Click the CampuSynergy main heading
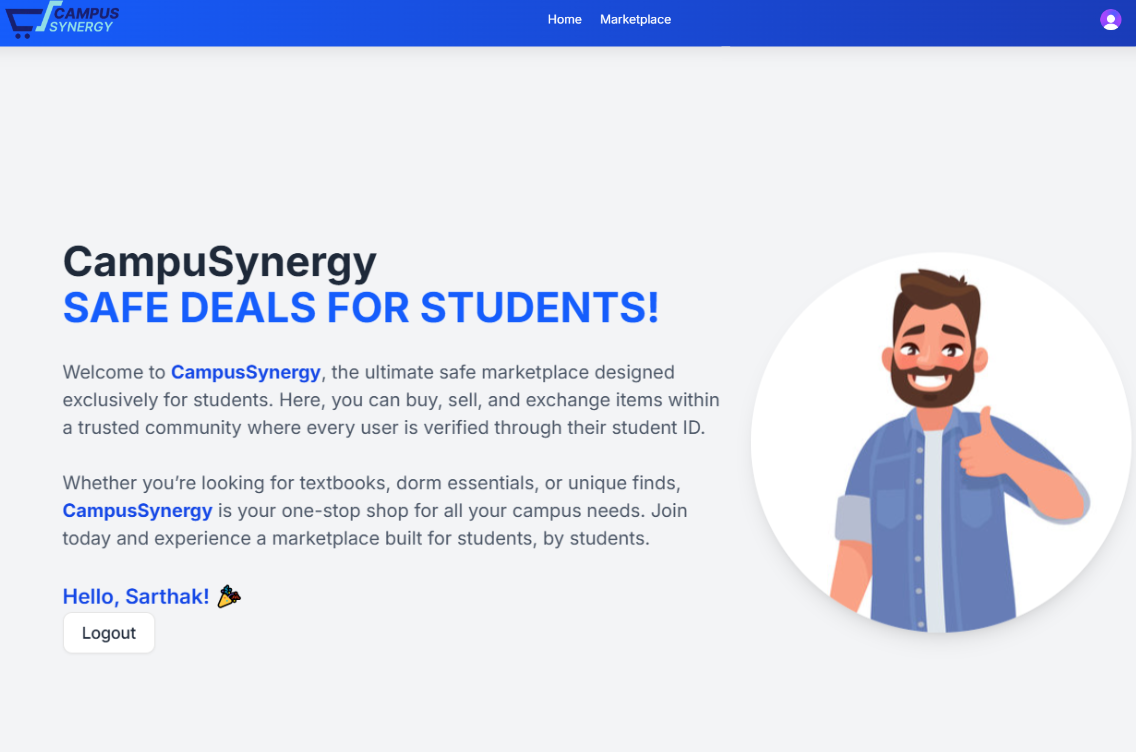 click(x=220, y=262)
